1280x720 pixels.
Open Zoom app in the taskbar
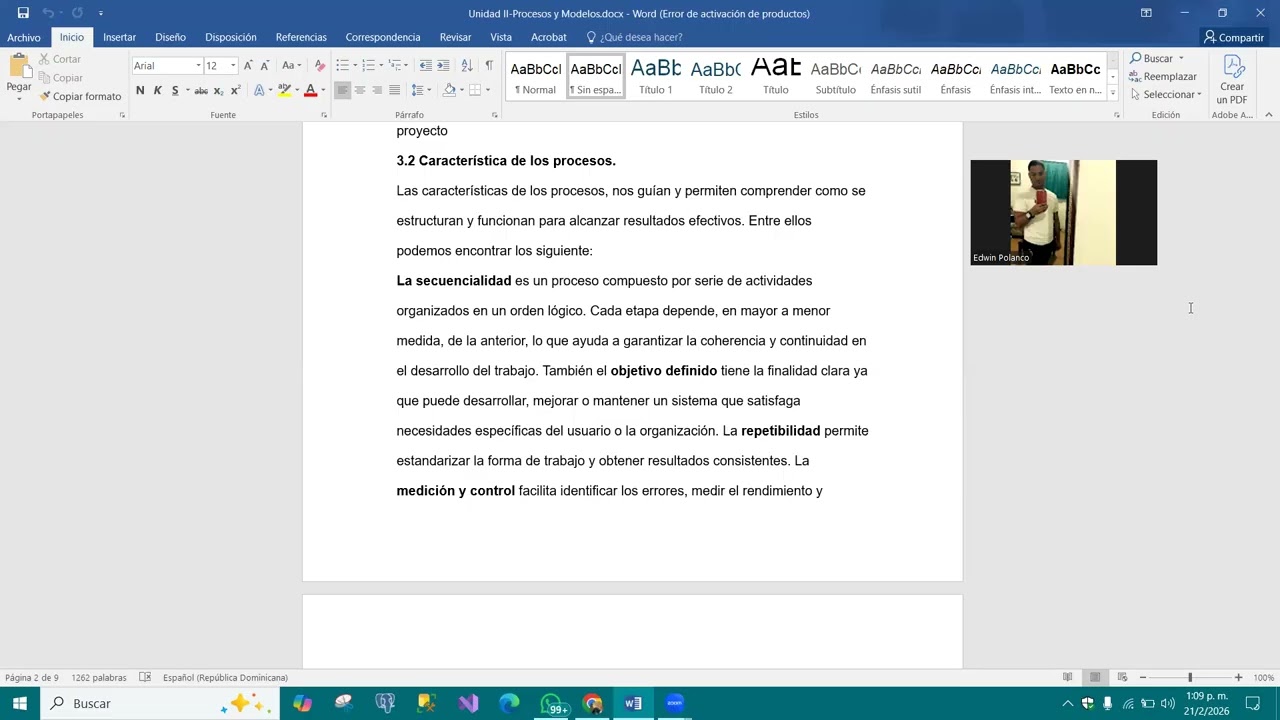675,703
